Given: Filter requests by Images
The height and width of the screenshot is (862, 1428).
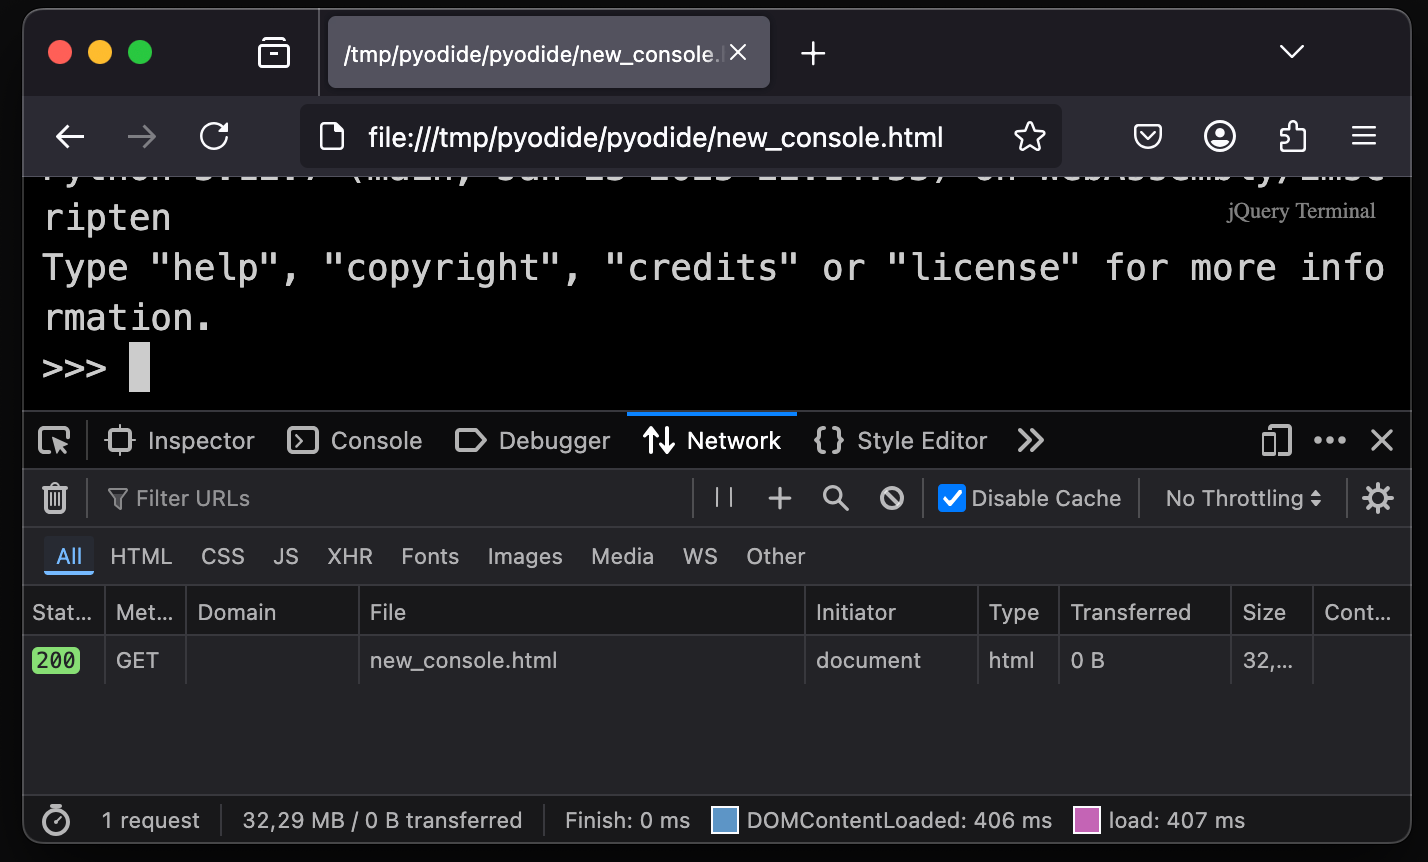Looking at the screenshot, I should (525, 556).
